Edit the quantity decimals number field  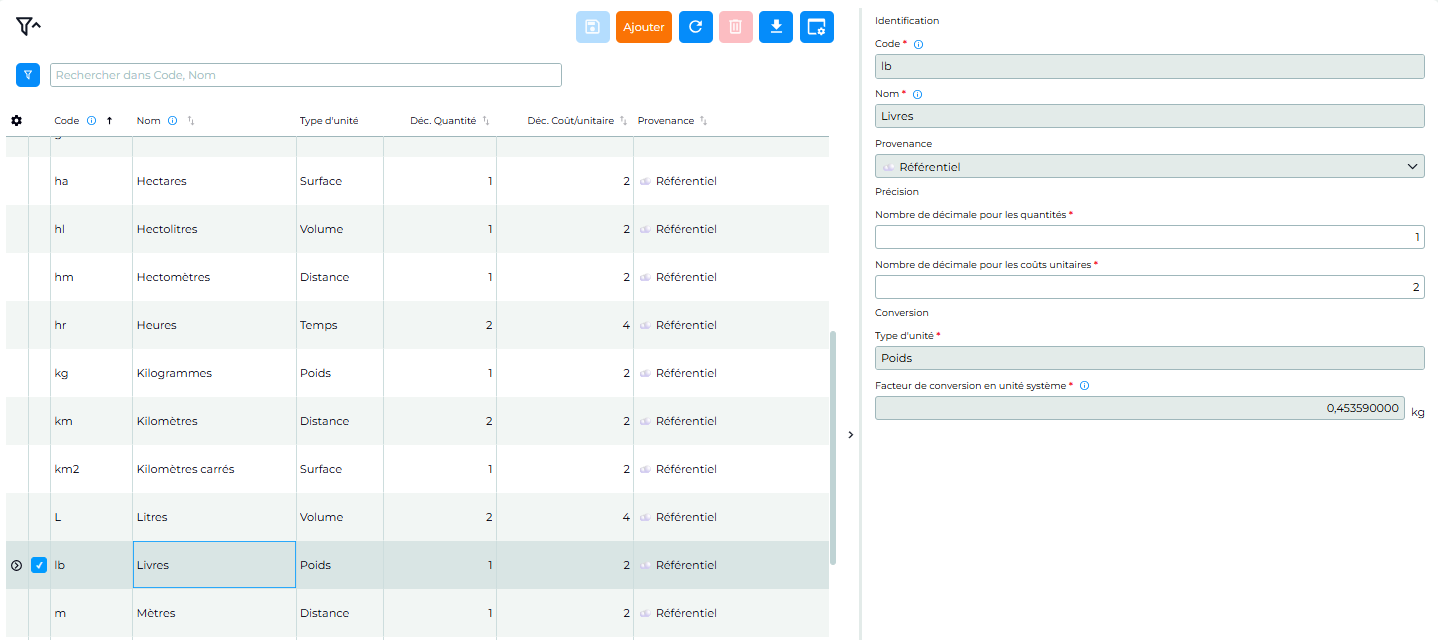pos(1150,237)
